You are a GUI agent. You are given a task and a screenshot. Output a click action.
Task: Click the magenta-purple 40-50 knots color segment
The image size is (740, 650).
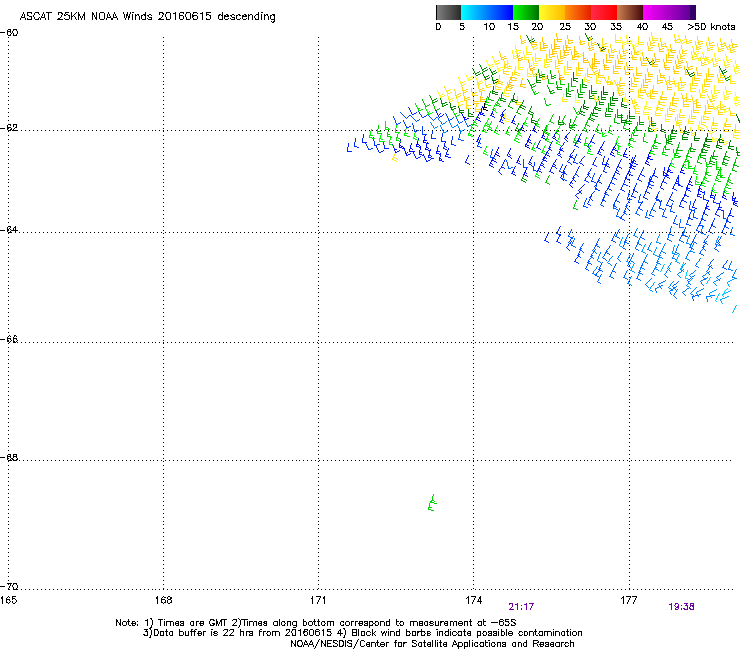(669, 12)
